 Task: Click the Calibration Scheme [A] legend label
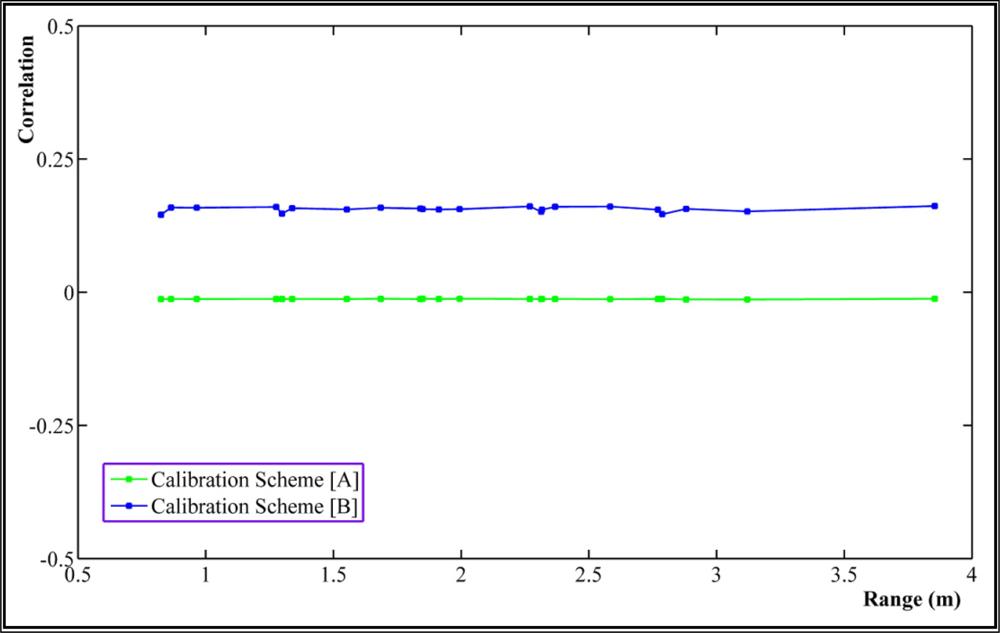click(x=254, y=480)
